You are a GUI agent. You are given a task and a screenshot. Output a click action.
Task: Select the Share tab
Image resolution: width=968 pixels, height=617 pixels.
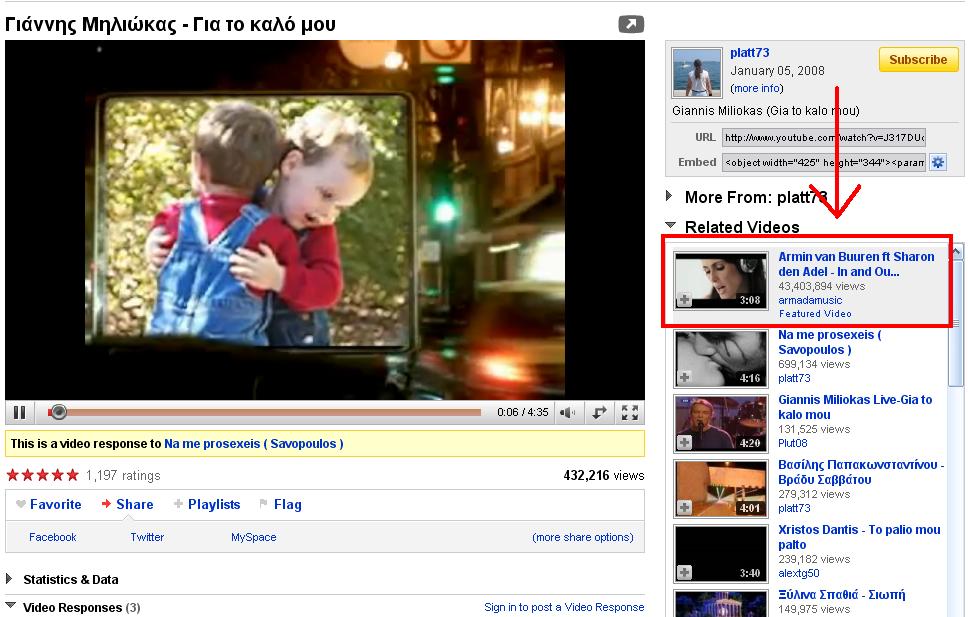click(x=135, y=504)
